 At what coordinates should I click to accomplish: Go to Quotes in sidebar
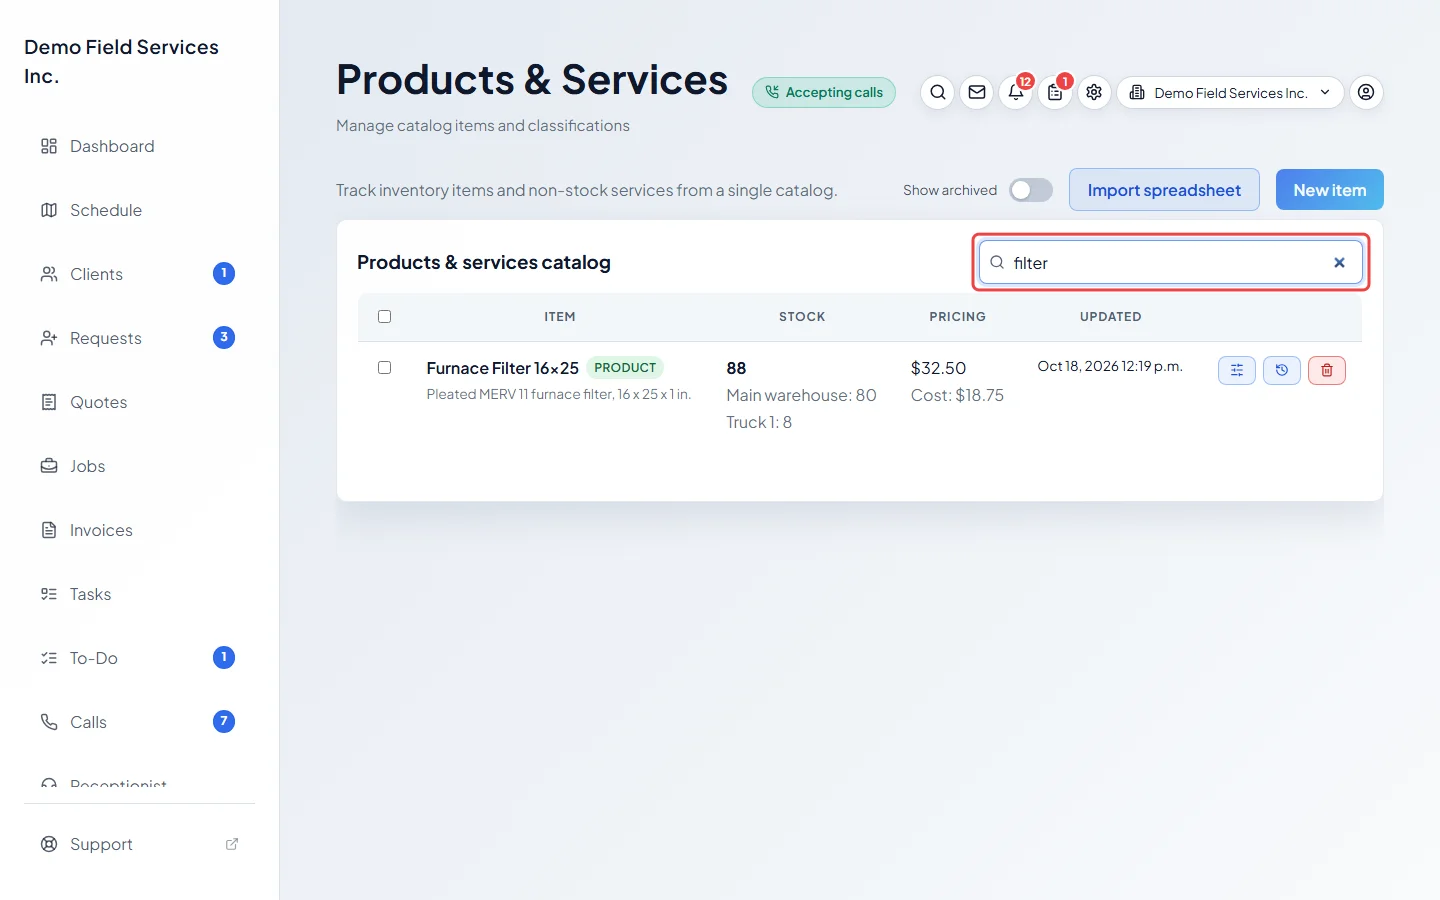(139, 402)
